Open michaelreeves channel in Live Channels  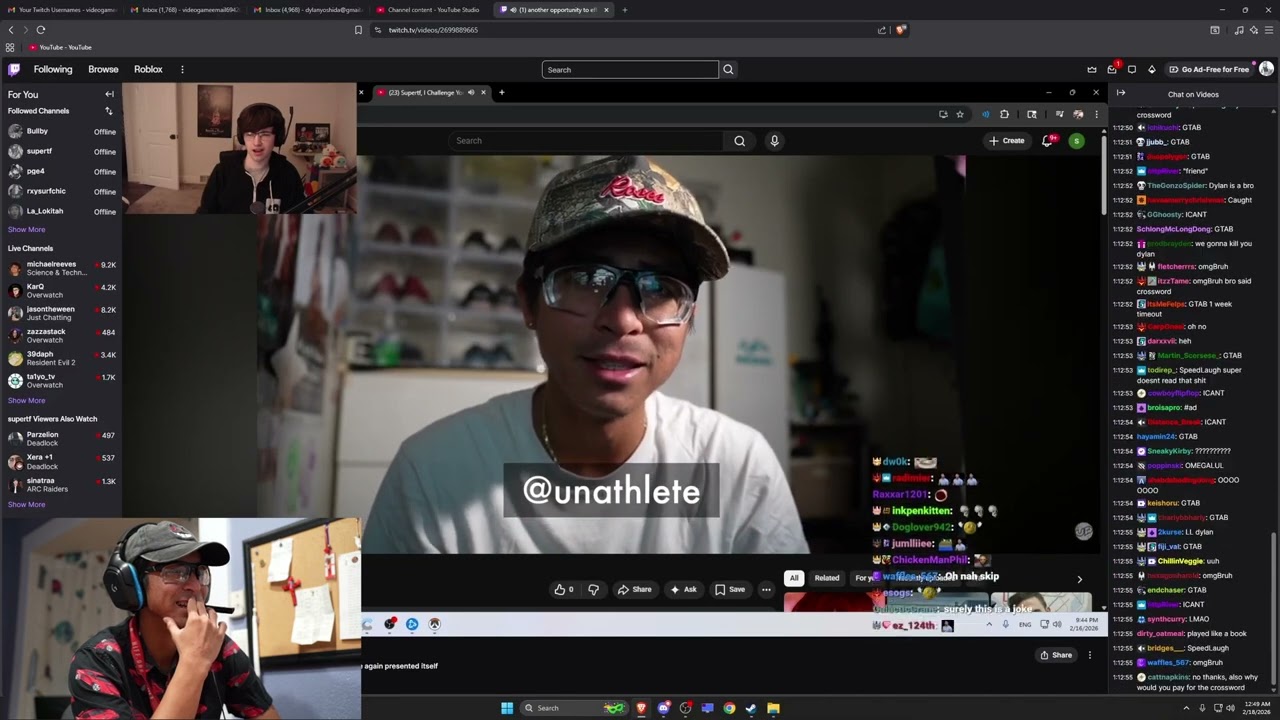[x=62, y=268]
